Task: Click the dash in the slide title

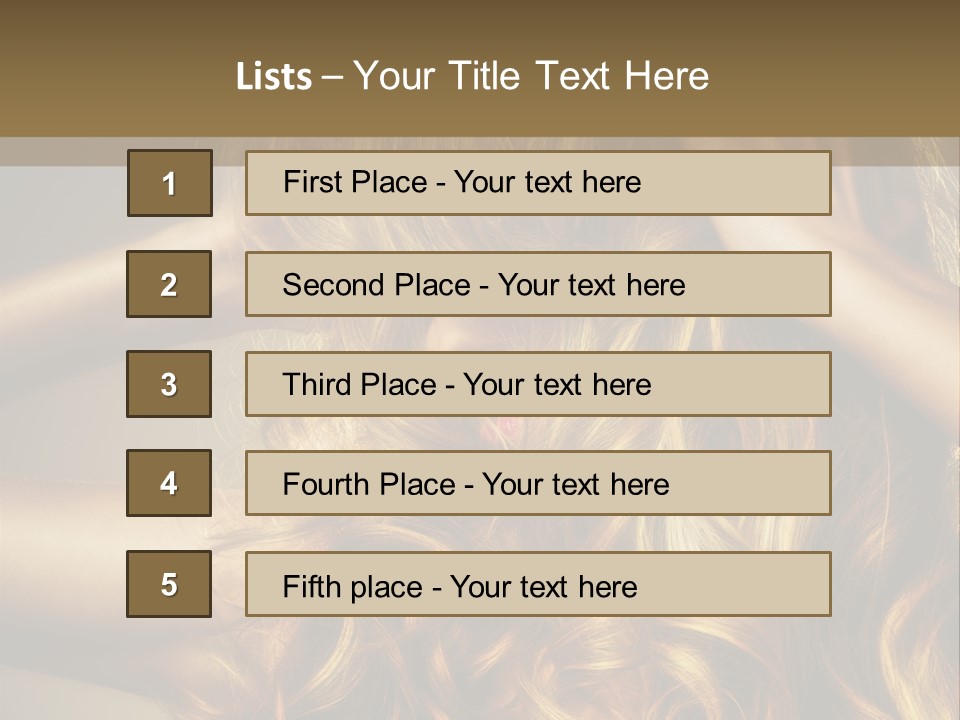Action: click(x=331, y=77)
